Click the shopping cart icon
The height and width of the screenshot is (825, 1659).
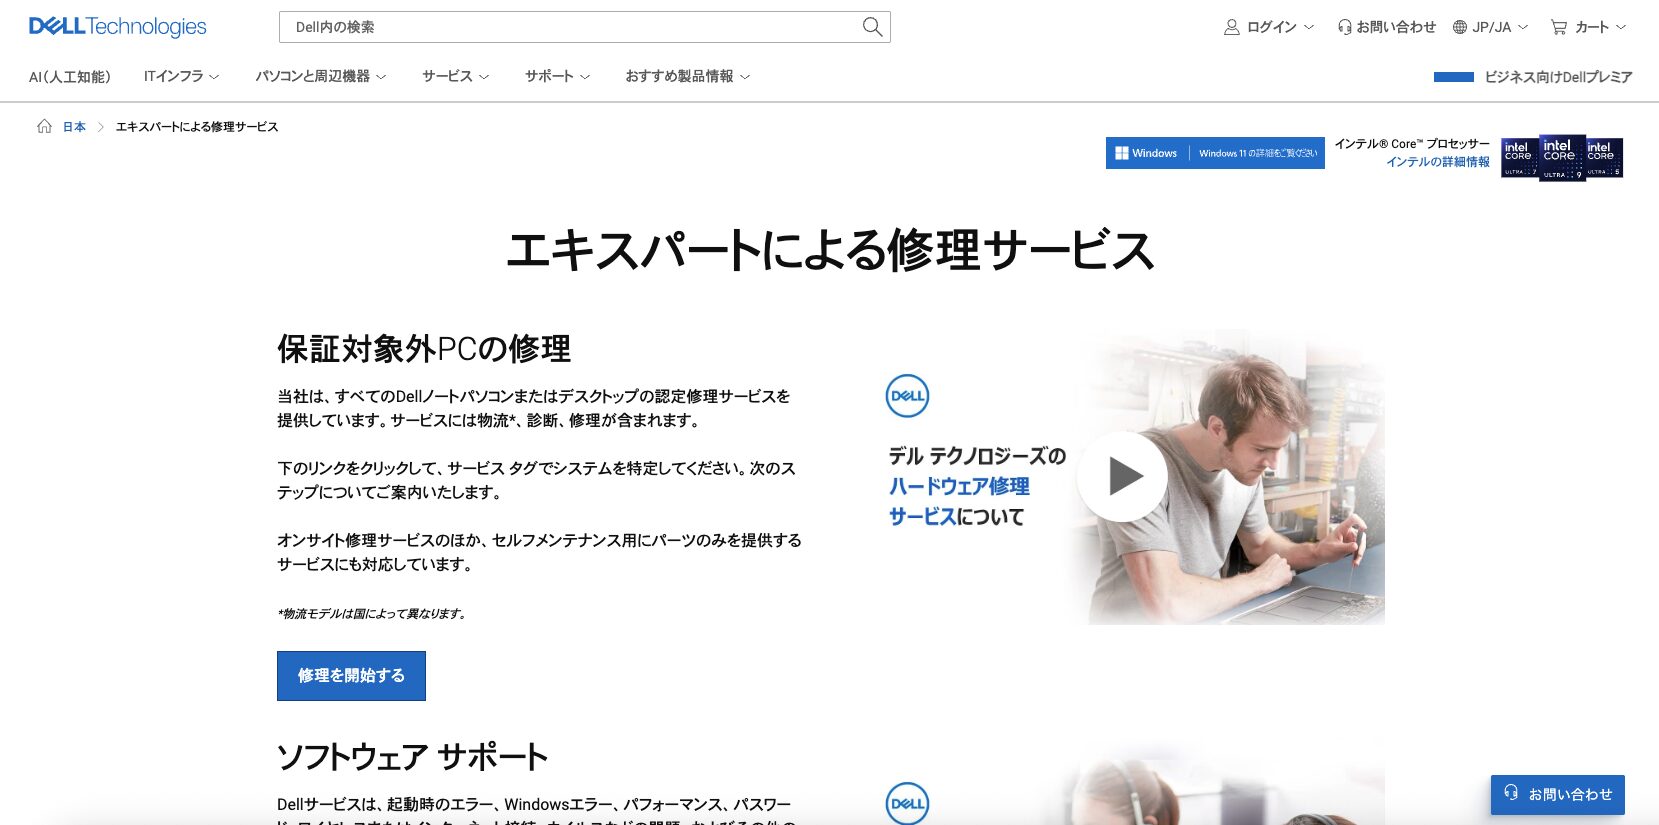[x=1558, y=27]
